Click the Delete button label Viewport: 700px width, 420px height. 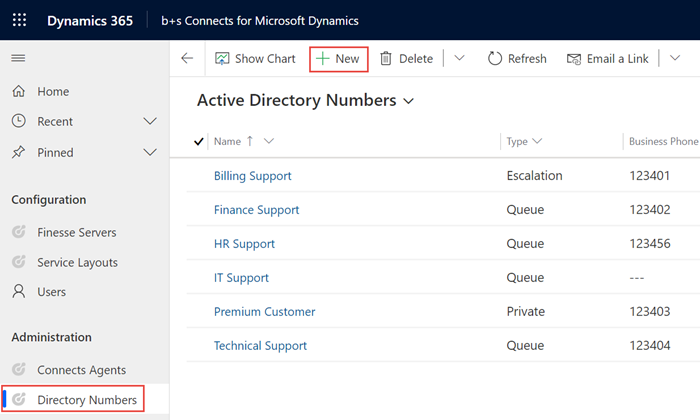tap(416, 58)
